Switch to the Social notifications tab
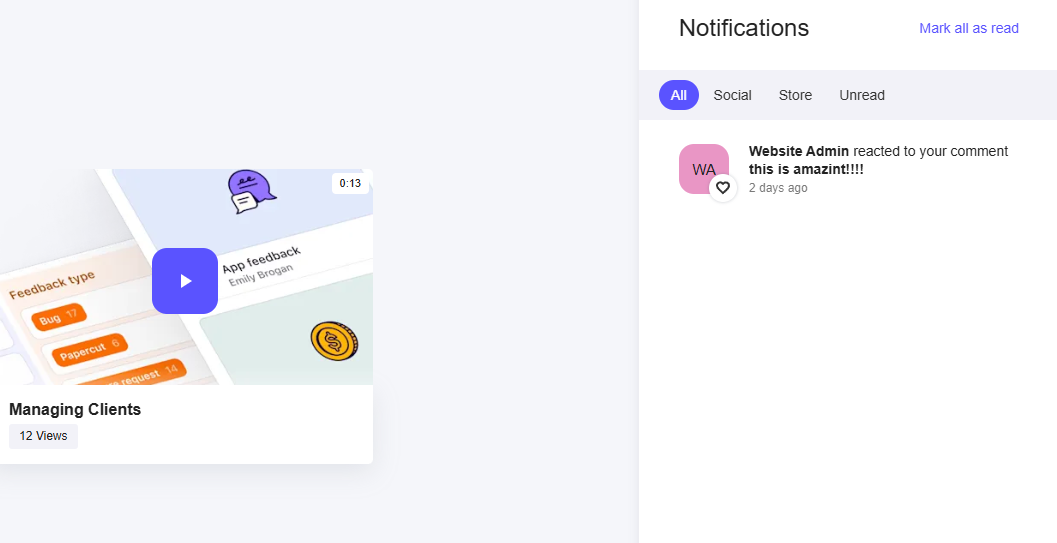Screen dimensions: 1057x543 [x=732, y=95]
